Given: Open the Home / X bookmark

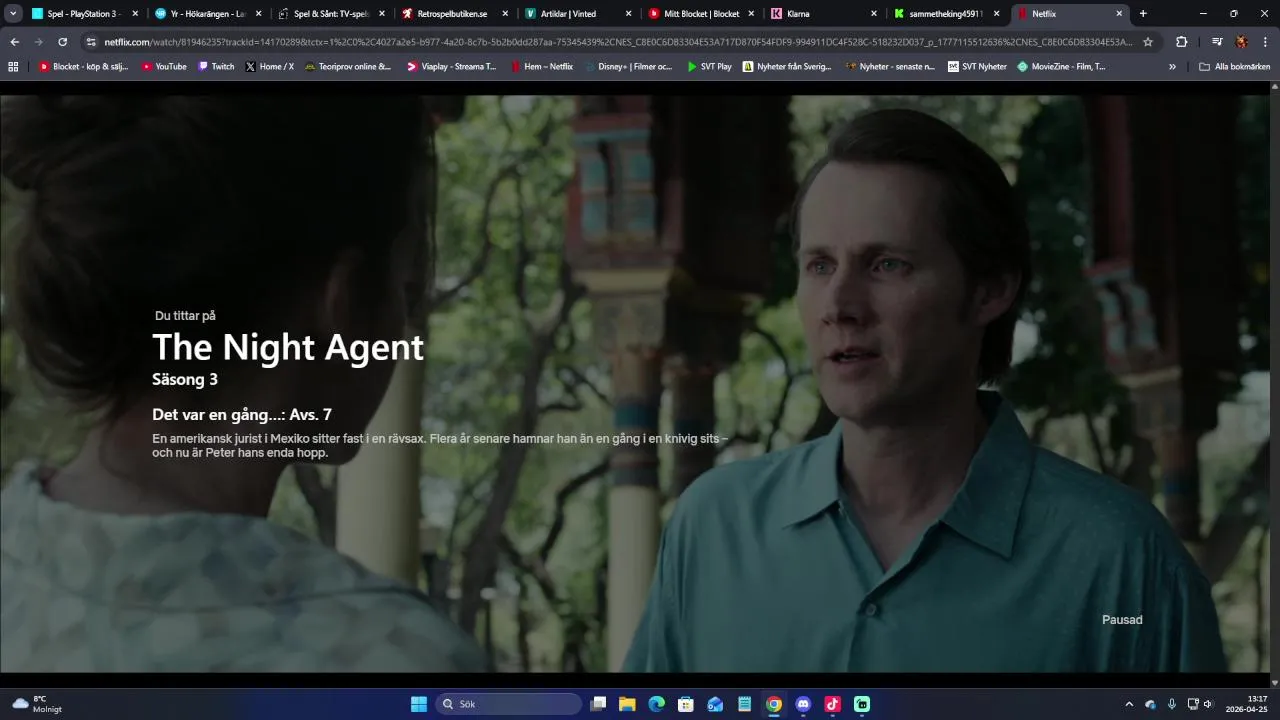Looking at the screenshot, I should [269, 66].
